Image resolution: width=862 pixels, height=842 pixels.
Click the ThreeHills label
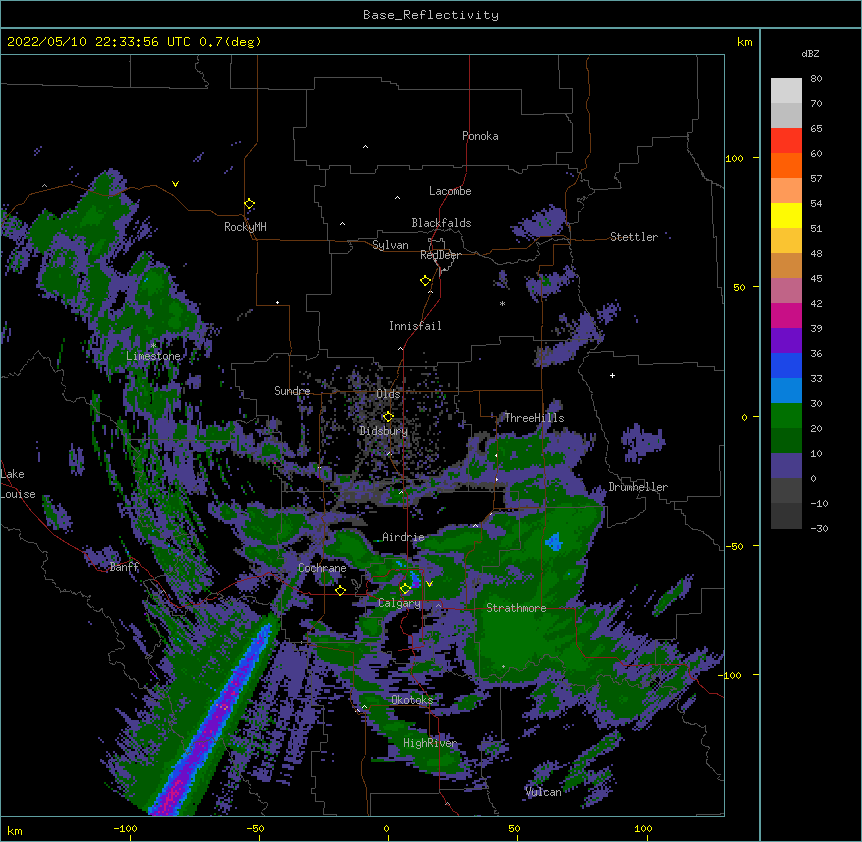(x=534, y=418)
